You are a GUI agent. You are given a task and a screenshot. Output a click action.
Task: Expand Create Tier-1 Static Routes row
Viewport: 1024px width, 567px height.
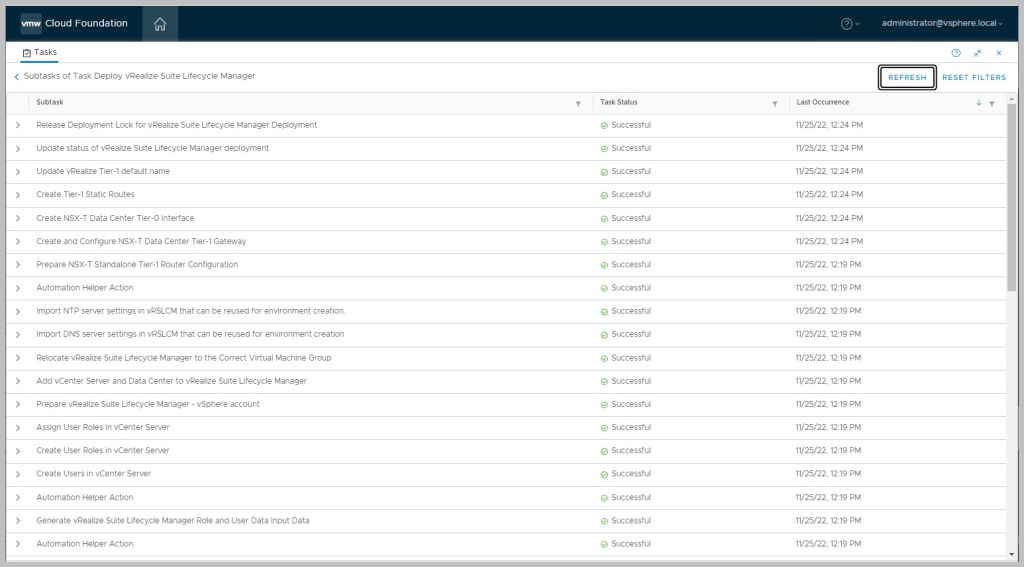pos(18,195)
